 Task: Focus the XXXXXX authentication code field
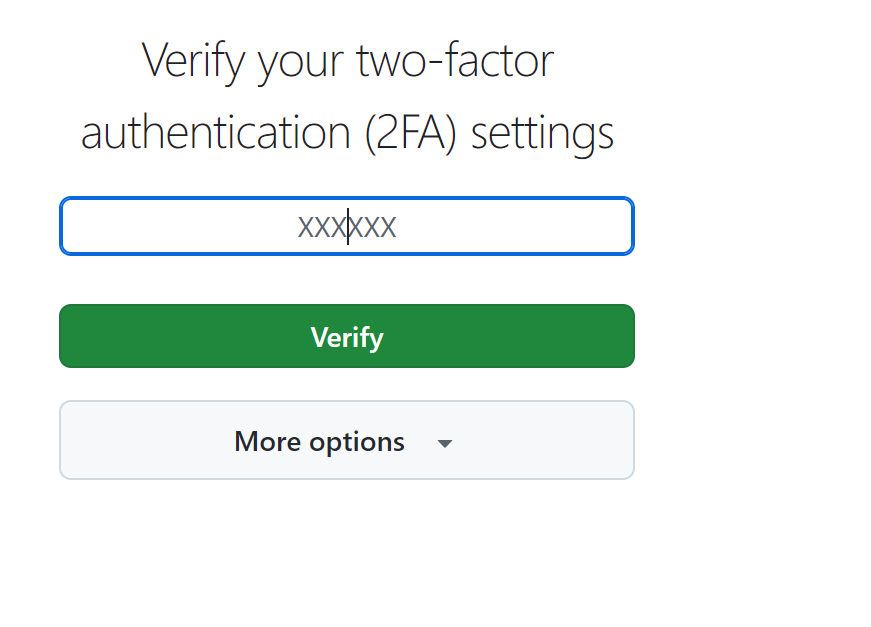pyautogui.click(x=347, y=226)
